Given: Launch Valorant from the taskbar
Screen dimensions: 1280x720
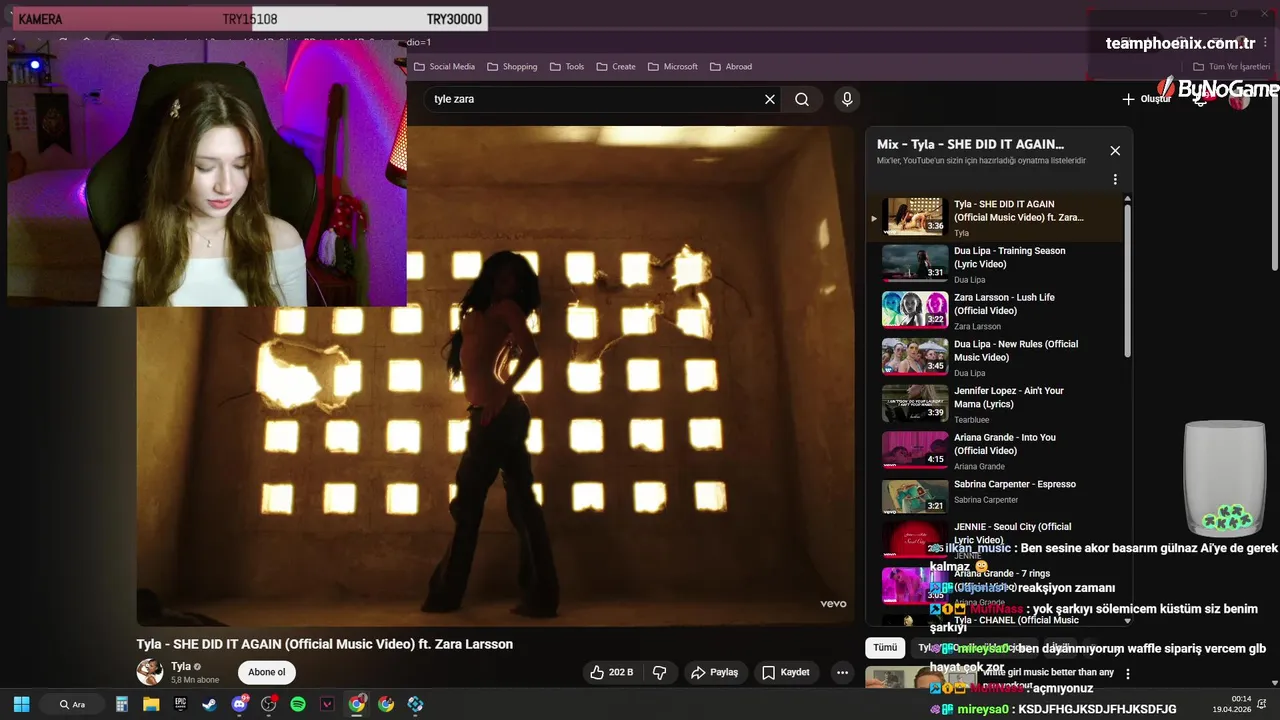Looking at the screenshot, I should coord(327,704).
